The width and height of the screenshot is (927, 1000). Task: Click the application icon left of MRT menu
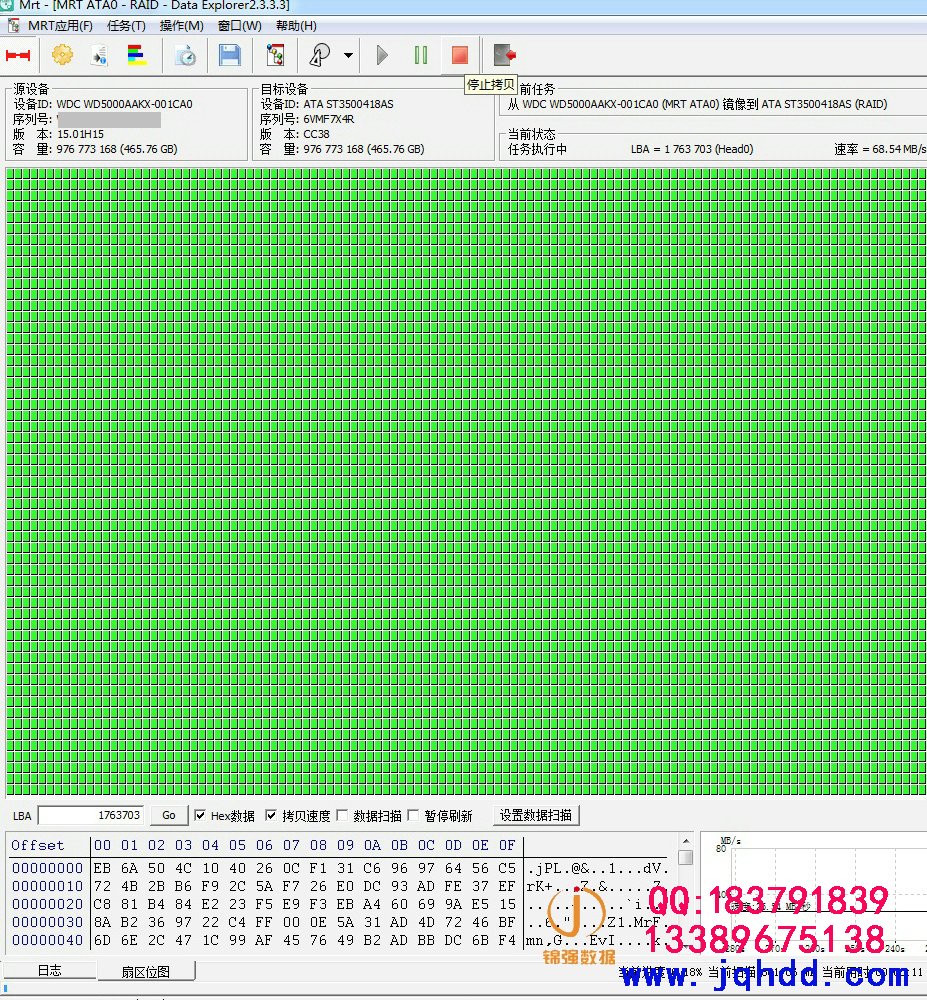pos(13,26)
